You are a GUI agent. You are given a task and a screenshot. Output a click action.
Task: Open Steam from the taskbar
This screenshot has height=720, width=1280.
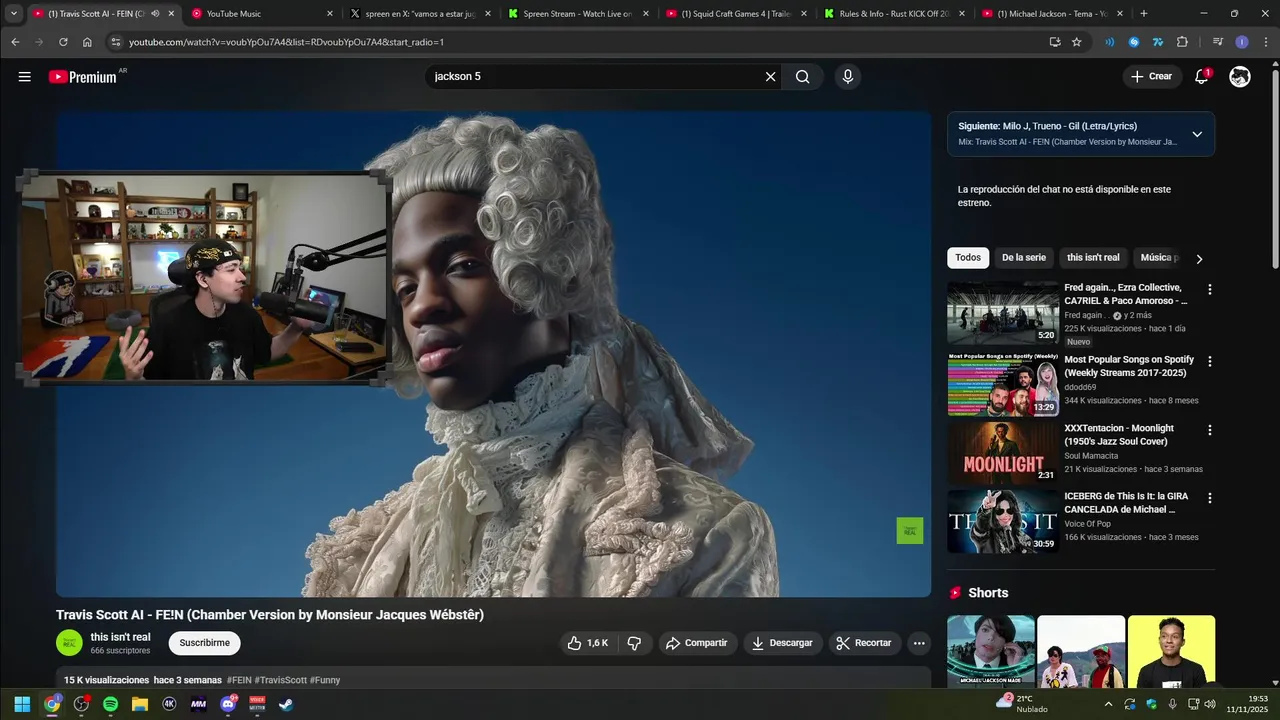pyautogui.click(x=286, y=704)
